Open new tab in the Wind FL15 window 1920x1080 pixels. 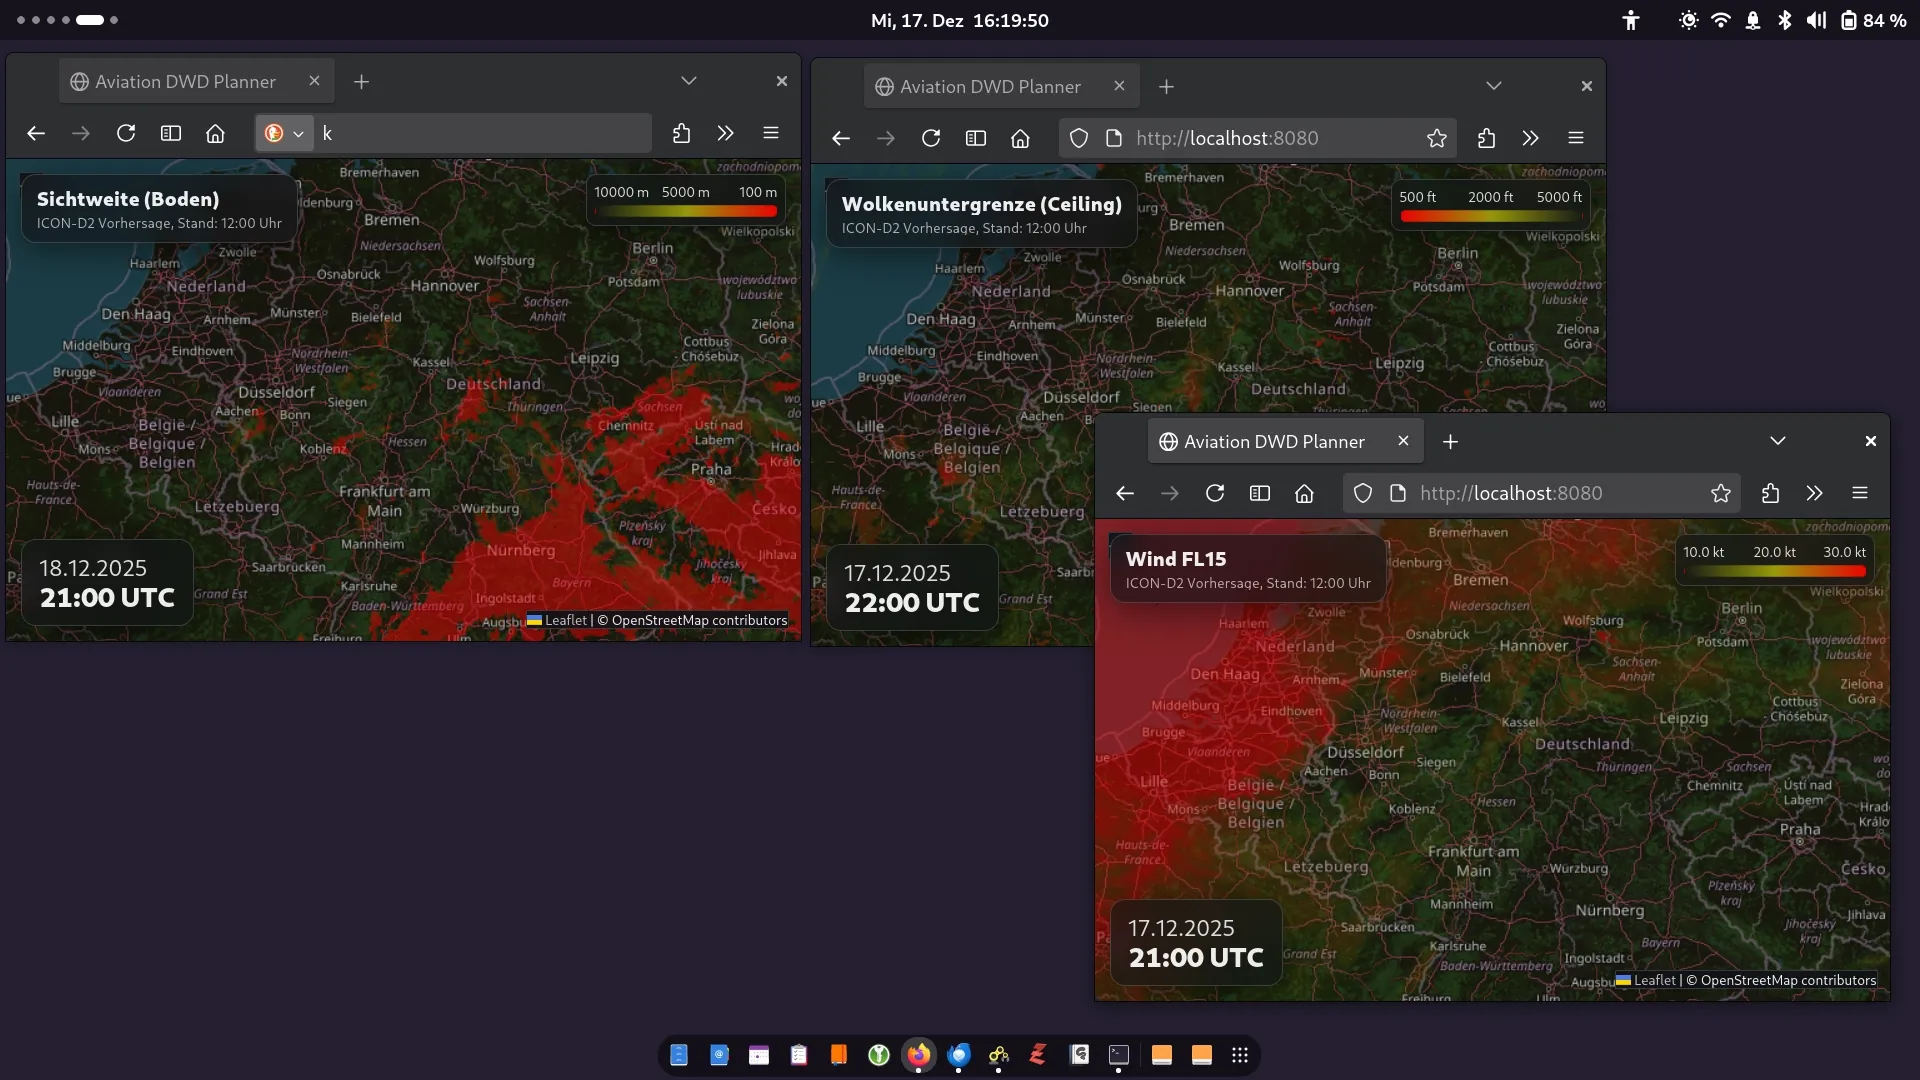[x=1450, y=441]
